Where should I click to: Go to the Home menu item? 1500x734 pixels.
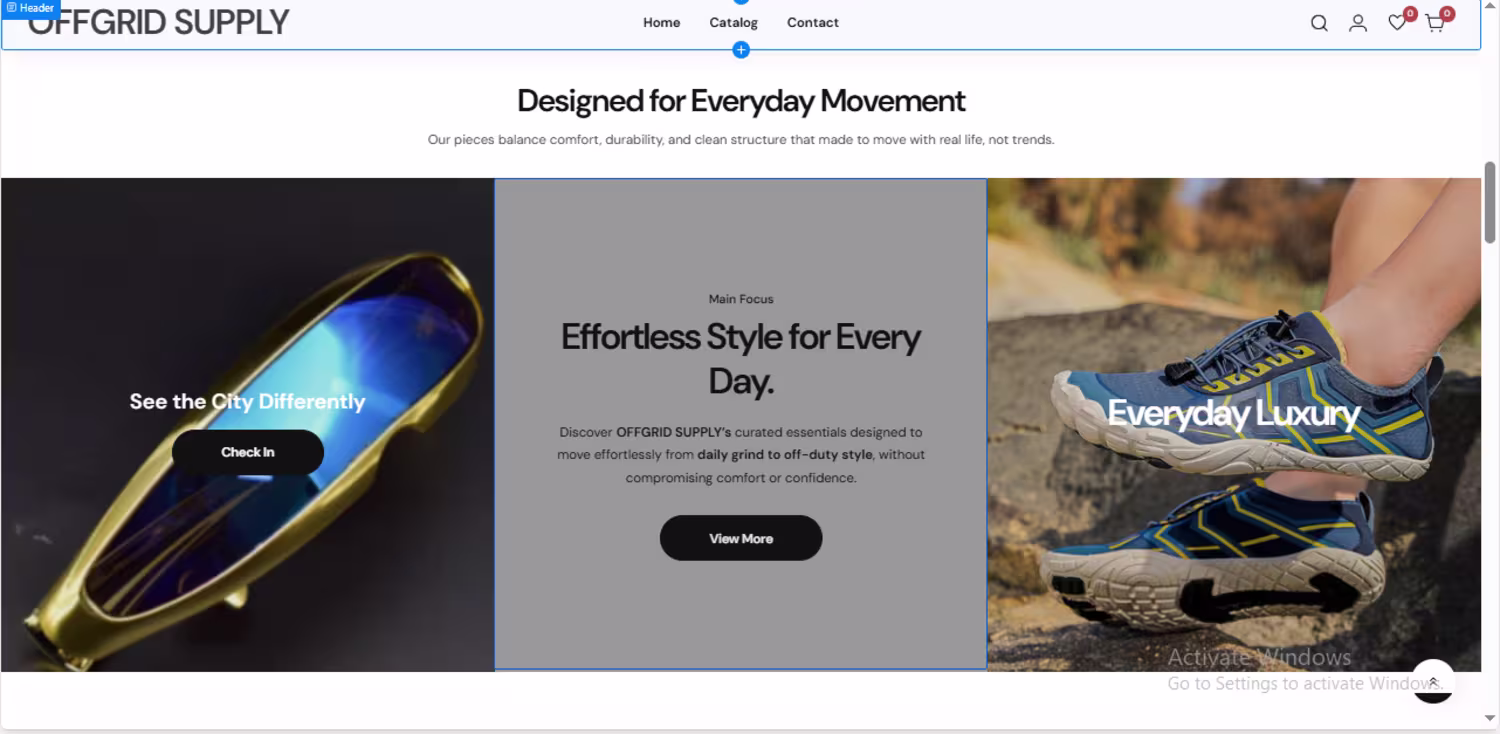(661, 22)
